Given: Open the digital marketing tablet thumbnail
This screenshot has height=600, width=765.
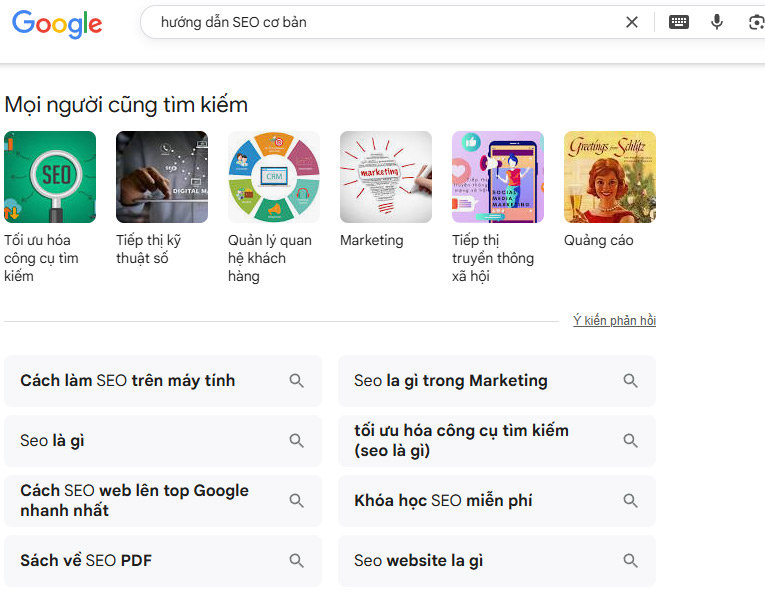Looking at the screenshot, I should point(162,177).
